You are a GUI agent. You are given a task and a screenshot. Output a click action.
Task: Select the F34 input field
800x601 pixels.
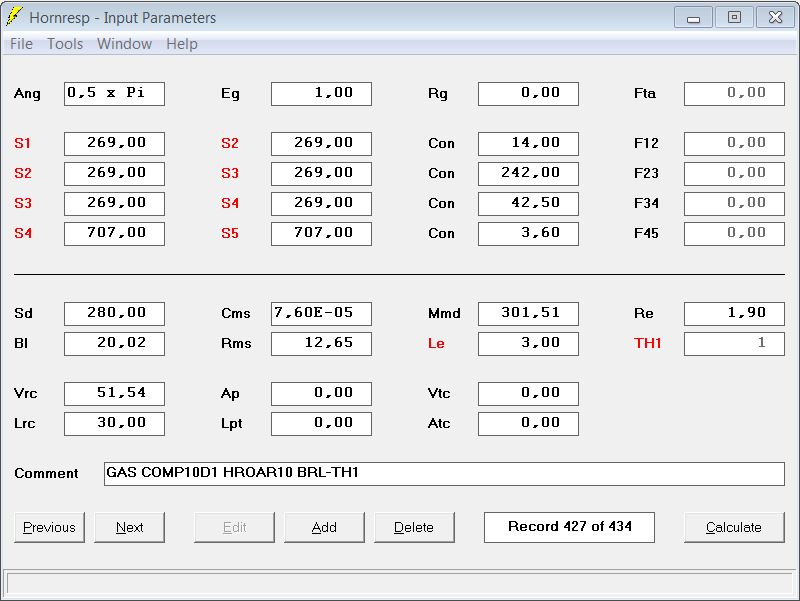coord(734,204)
